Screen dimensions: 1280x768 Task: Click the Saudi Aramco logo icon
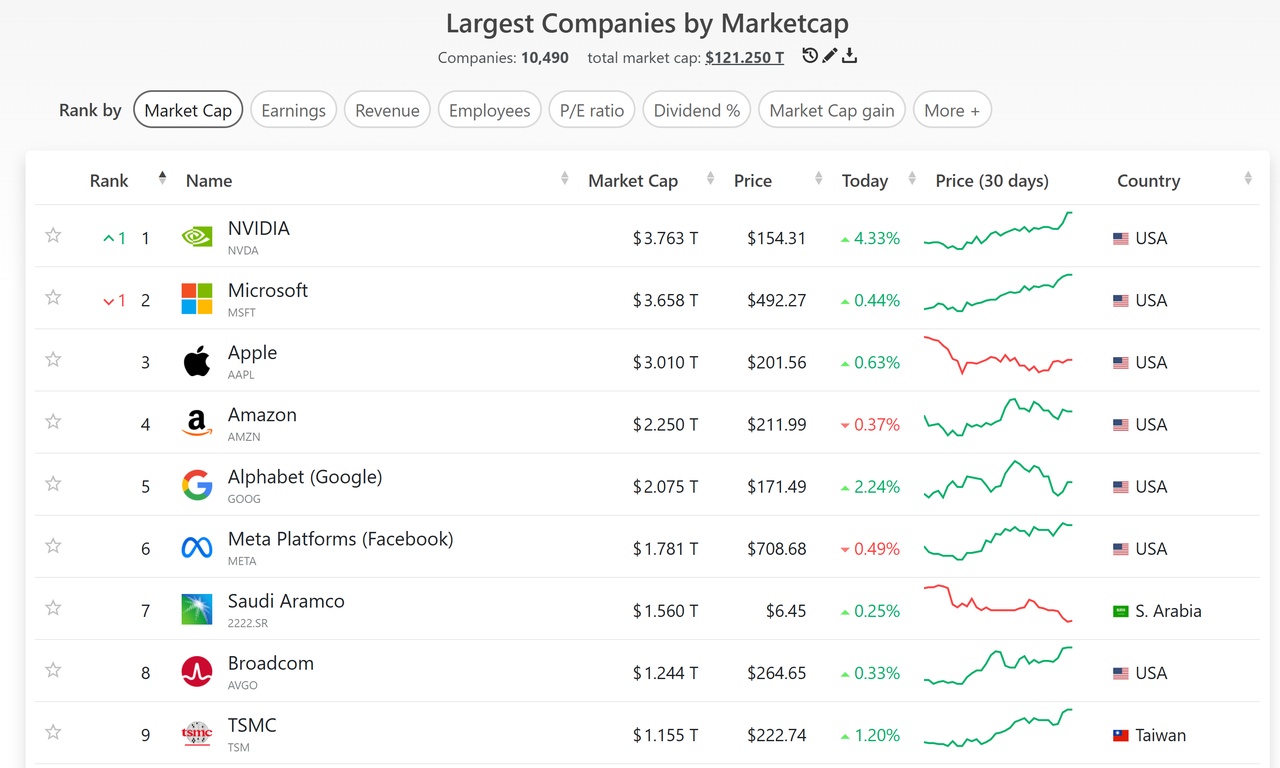pyautogui.click(x=197, y=609)
